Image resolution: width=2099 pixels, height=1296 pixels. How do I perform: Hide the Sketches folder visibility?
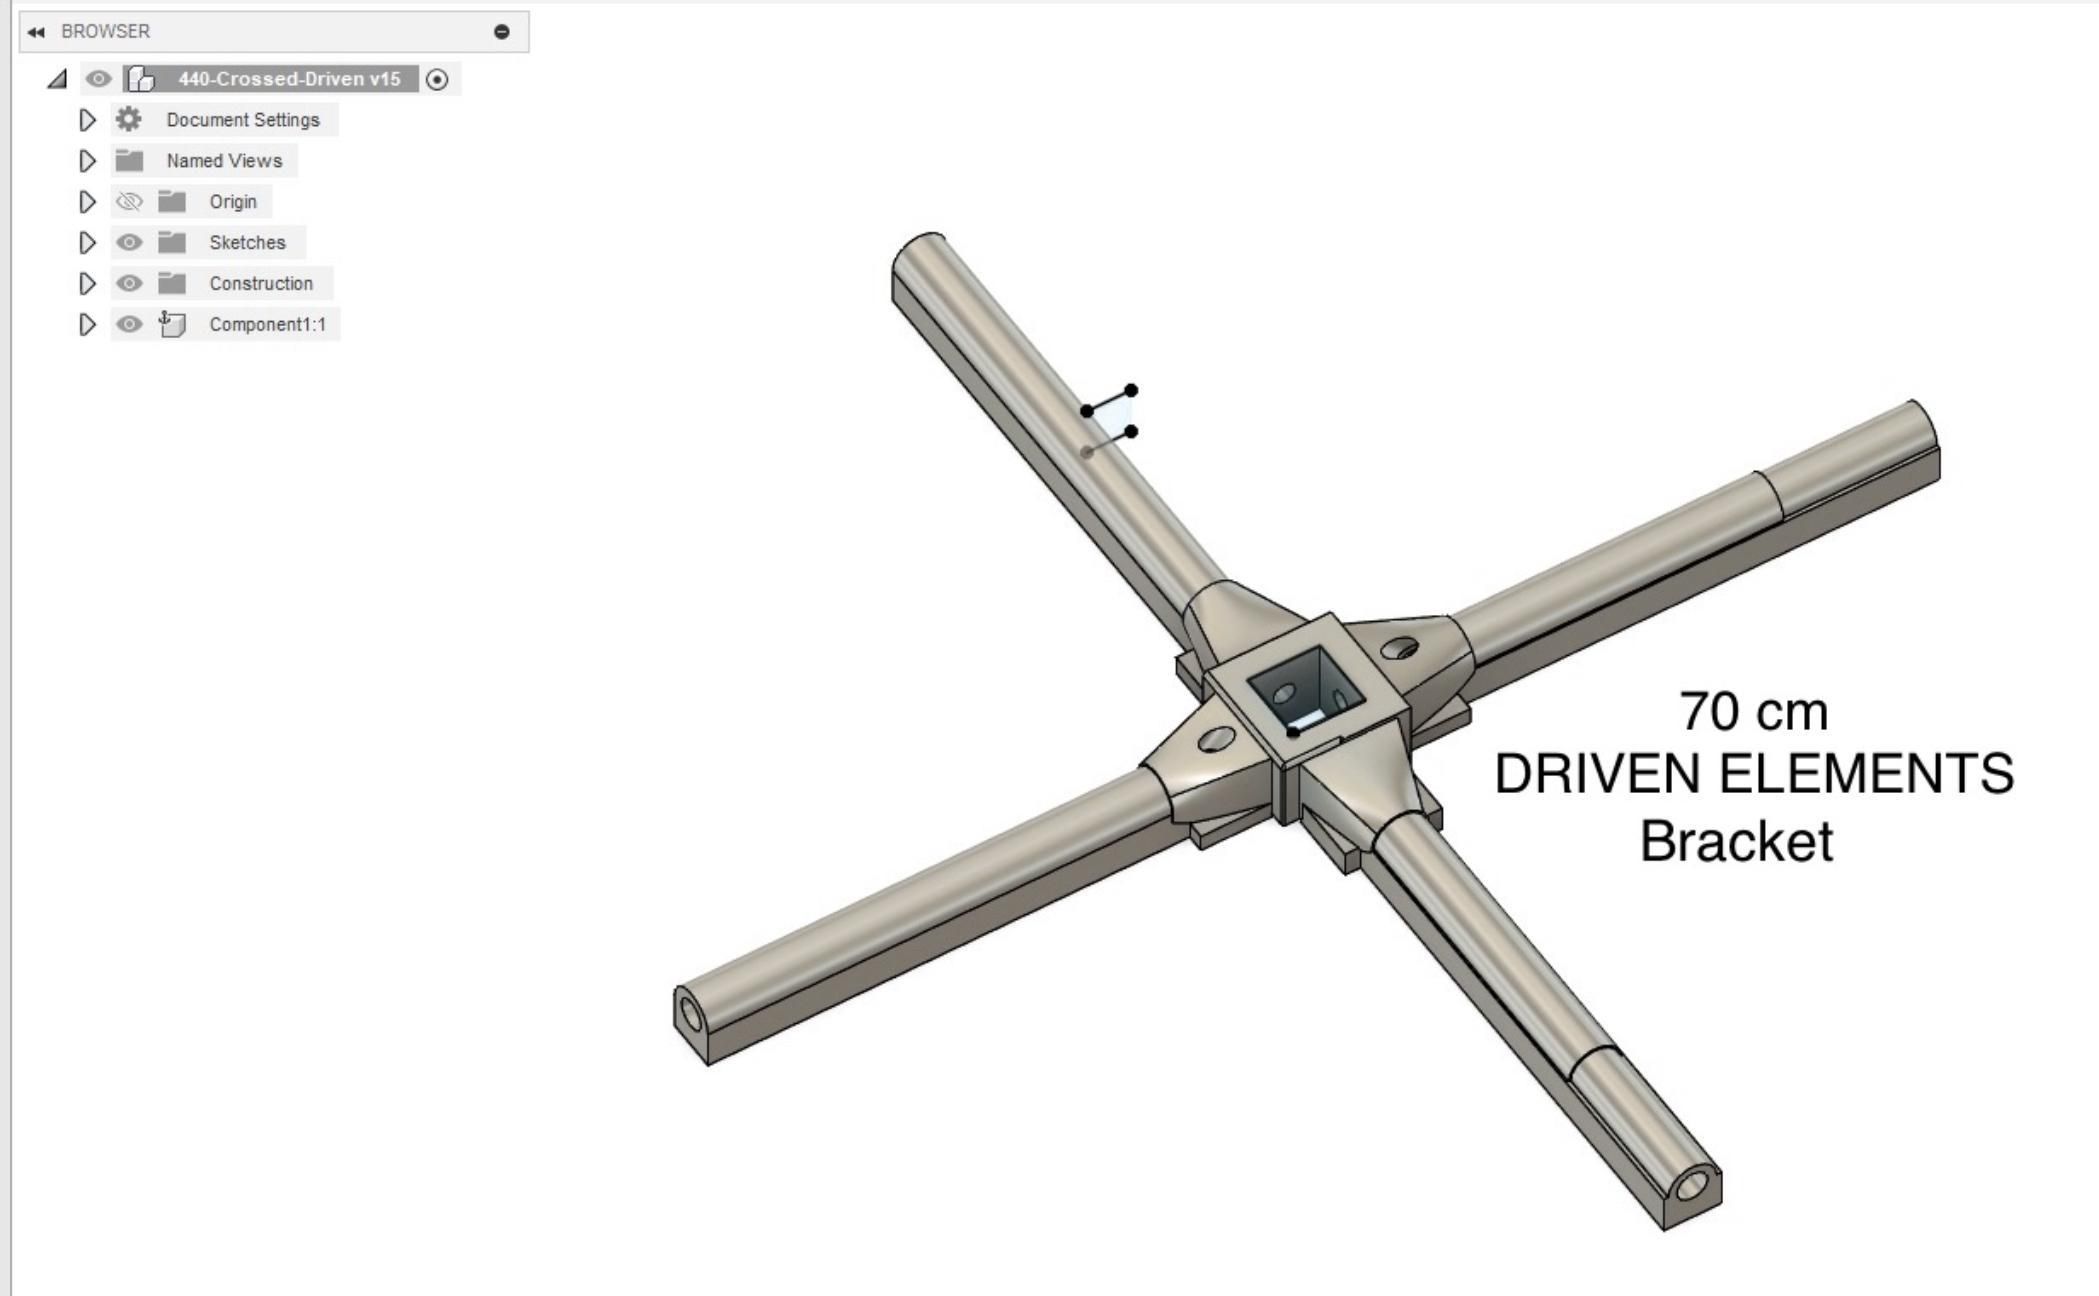[x=129, y=243]
